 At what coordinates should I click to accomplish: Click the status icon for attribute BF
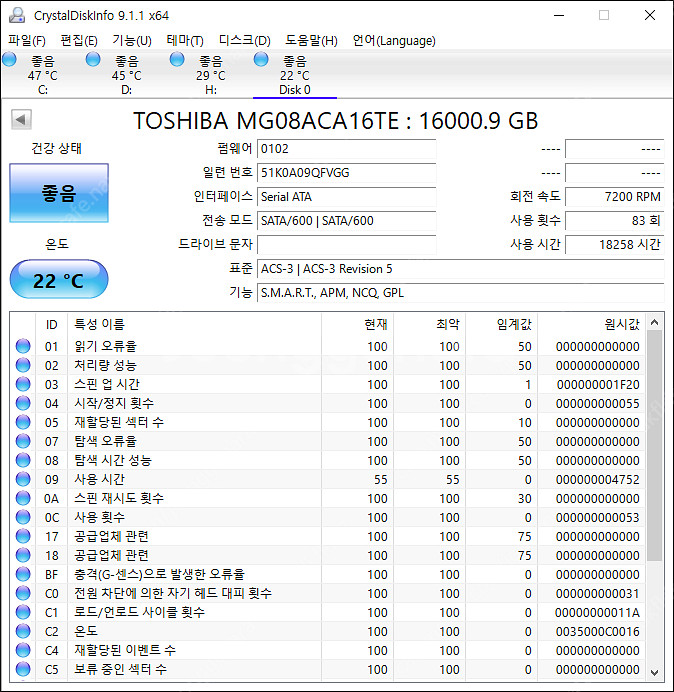[23, 574]
